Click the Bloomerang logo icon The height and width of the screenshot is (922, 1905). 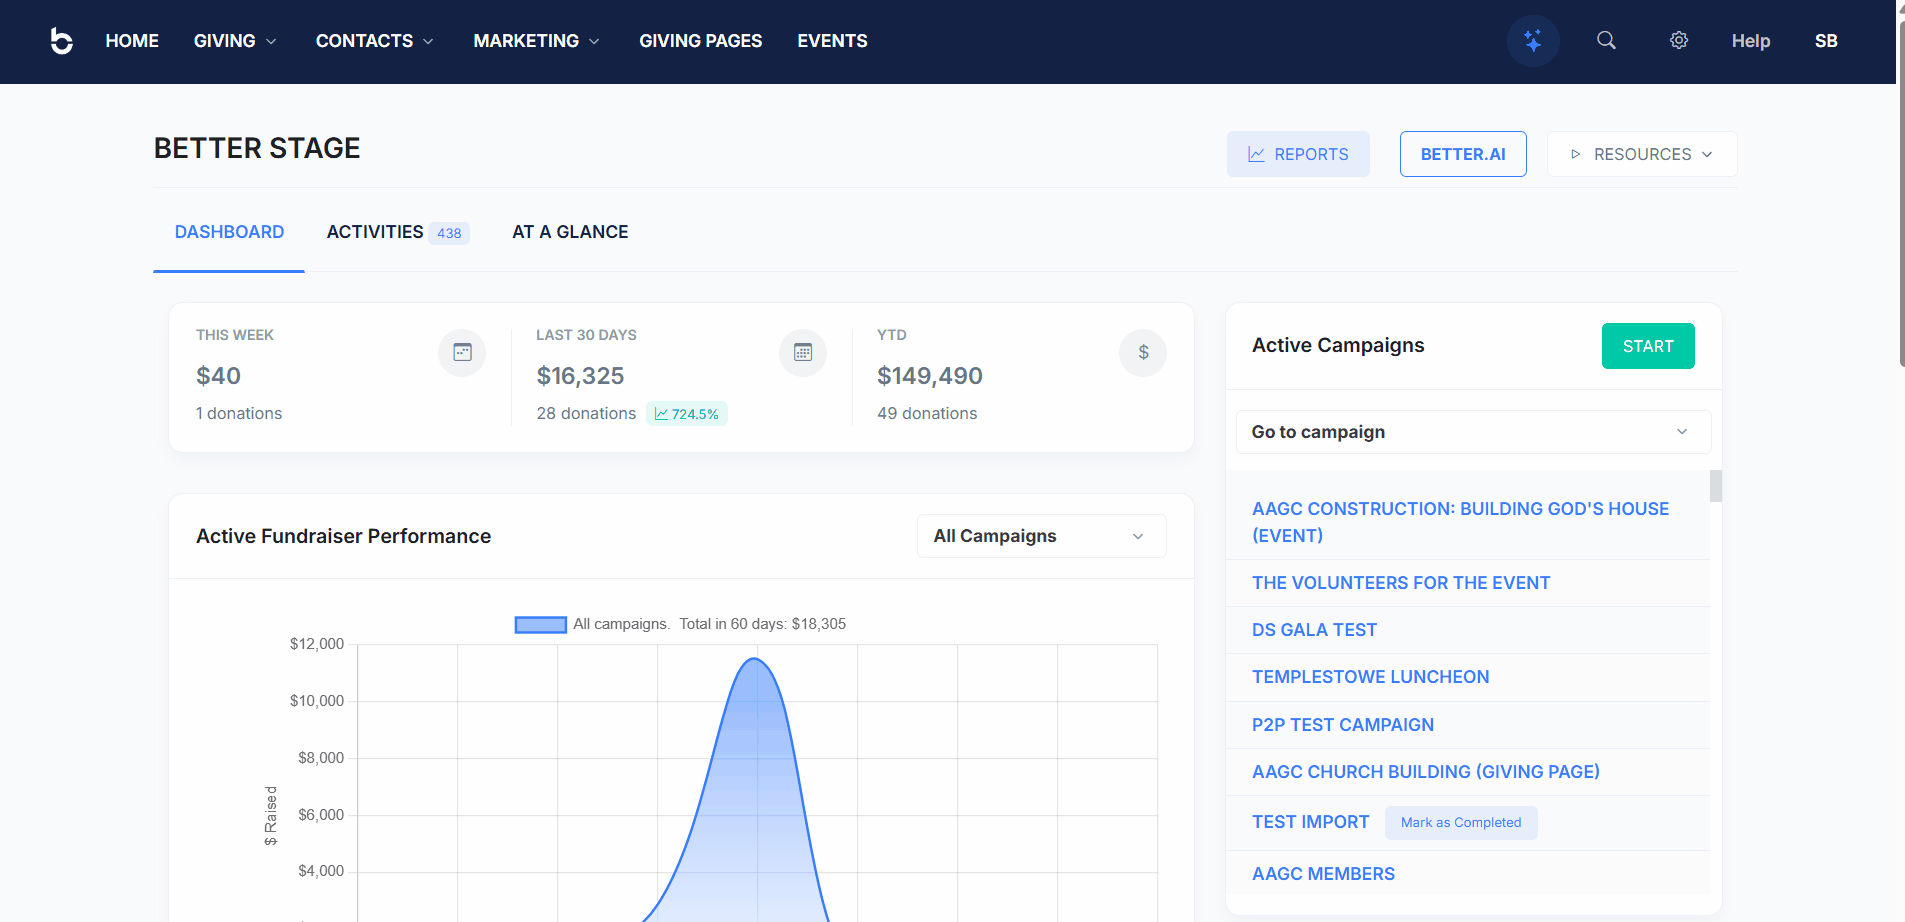click(61, 41)
